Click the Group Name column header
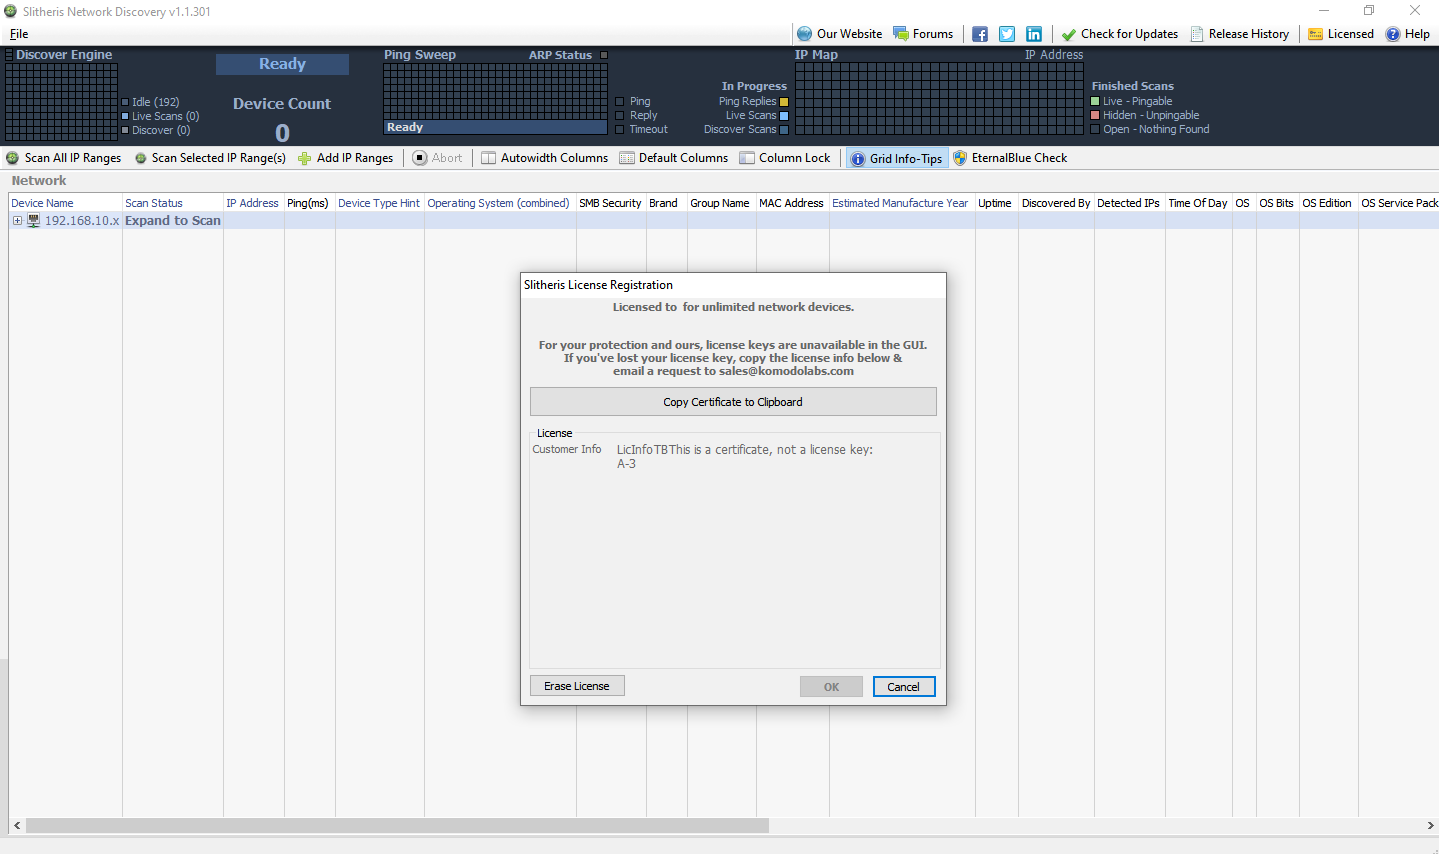The height and width of the screenshot is (854, 1439). click(x=721, y=203)
